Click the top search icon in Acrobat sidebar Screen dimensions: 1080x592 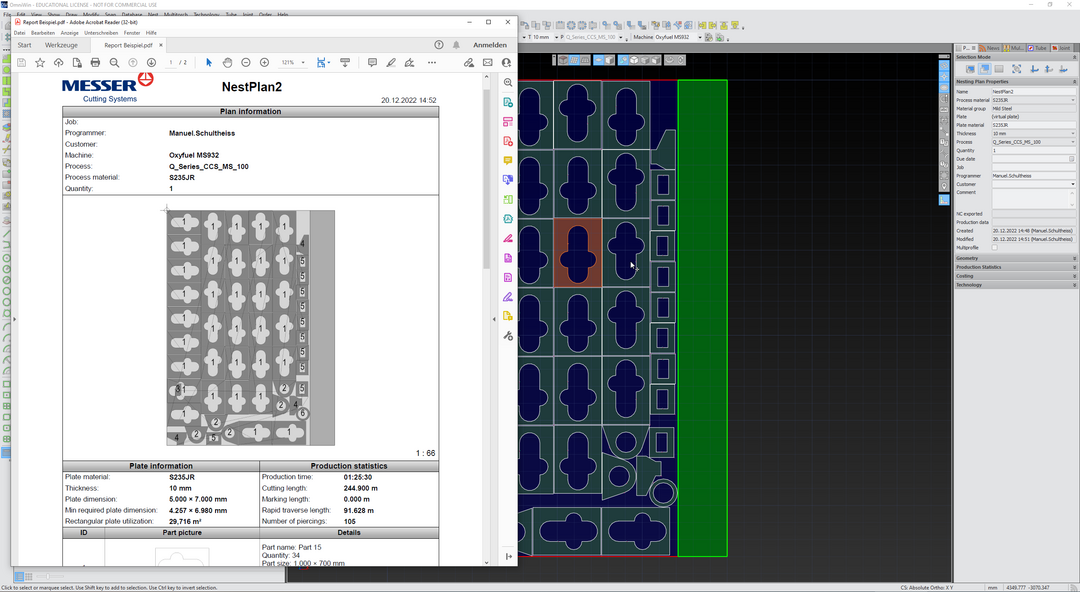pyautogui.click(x=508, y=83)
